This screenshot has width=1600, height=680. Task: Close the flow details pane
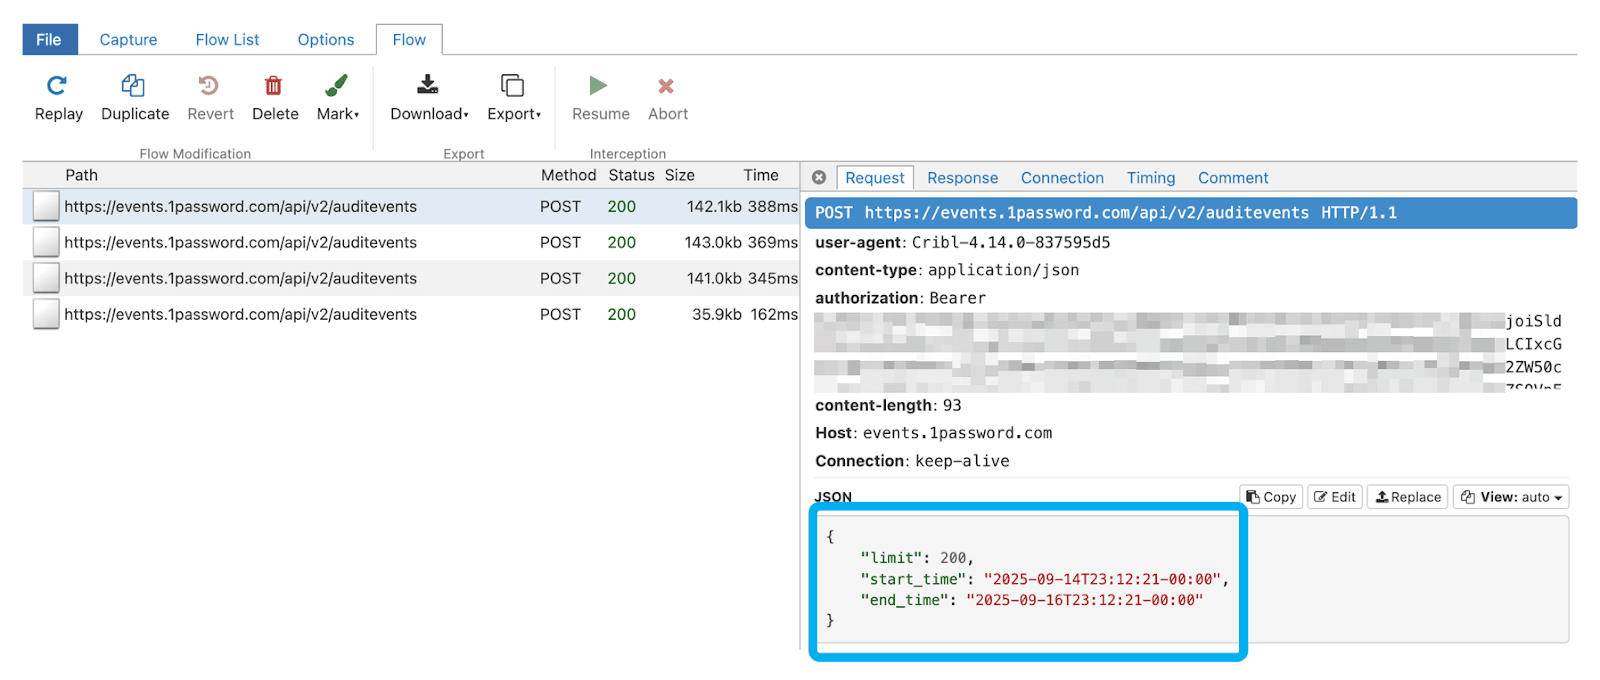click(x=819, y=178)
